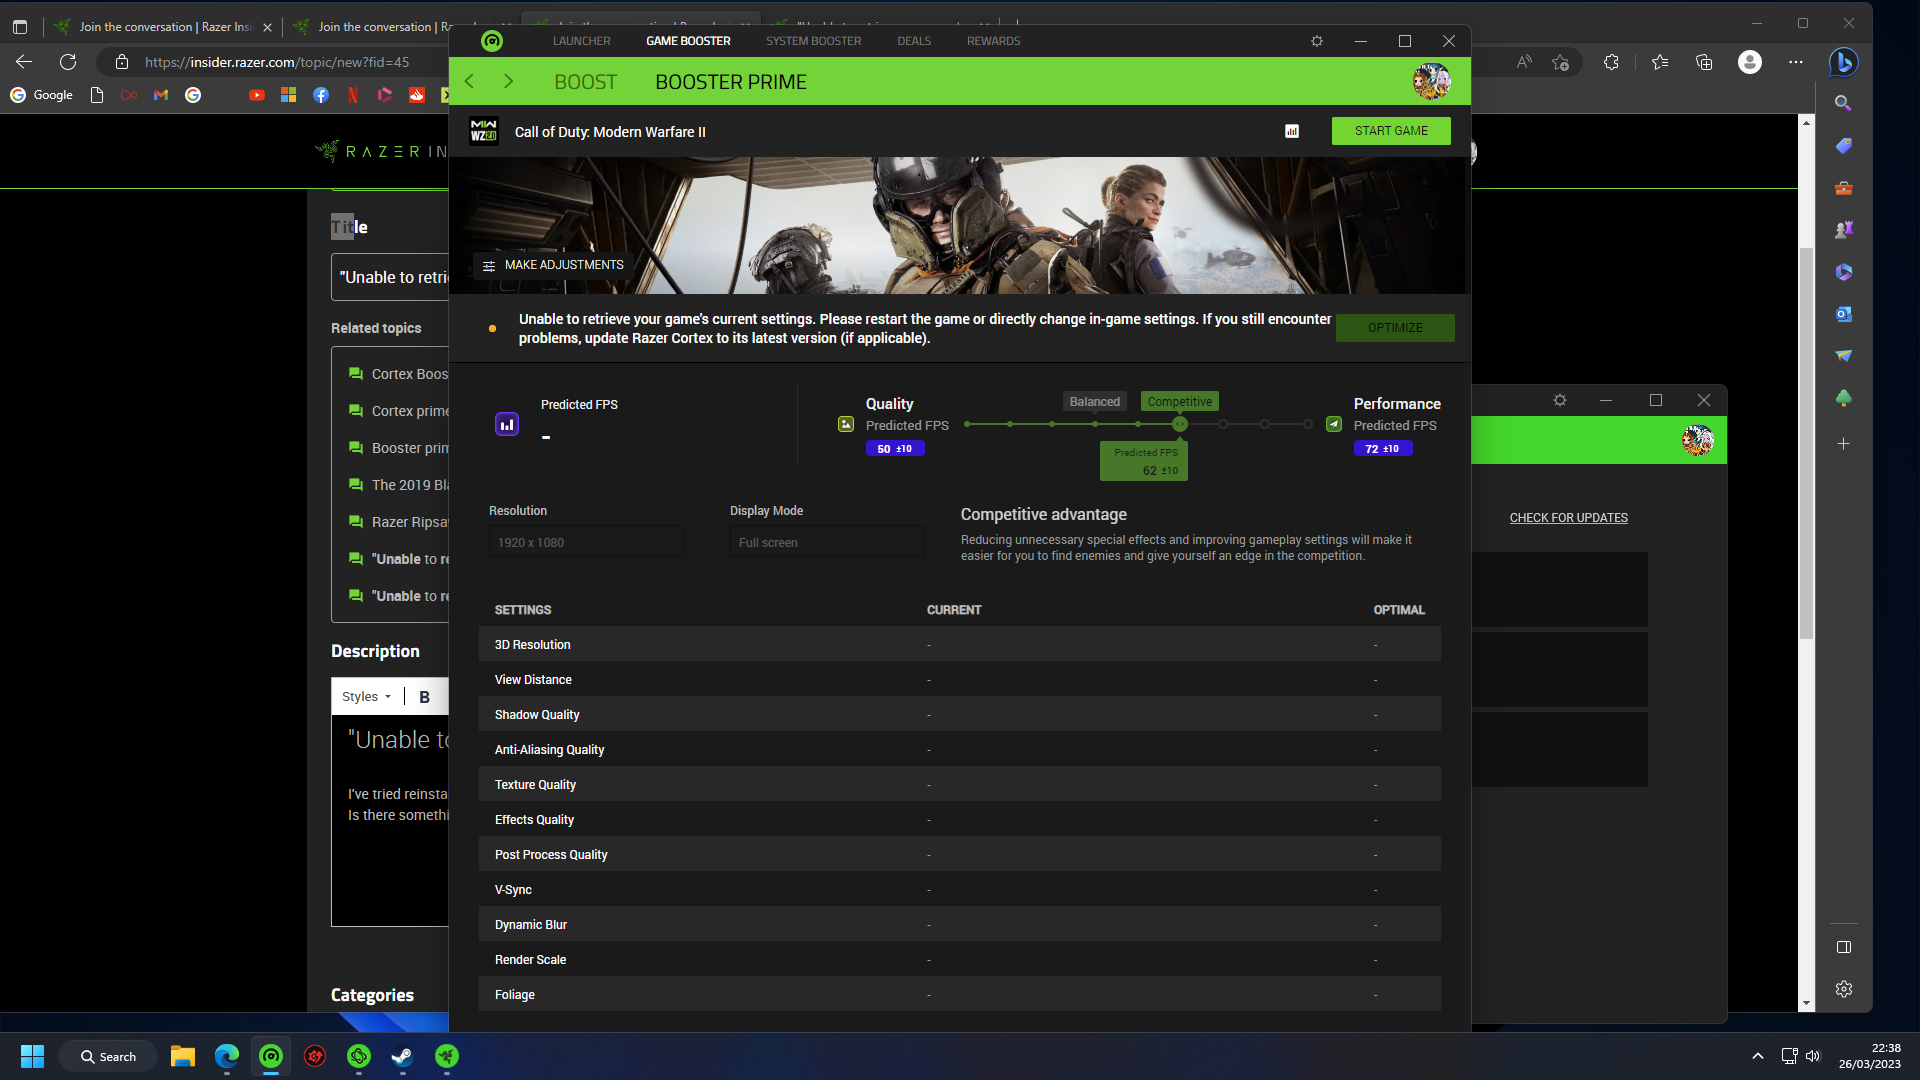The image size is (1920, 1080).
Task: Click the Optimize button
Action: pos(1395,327)
